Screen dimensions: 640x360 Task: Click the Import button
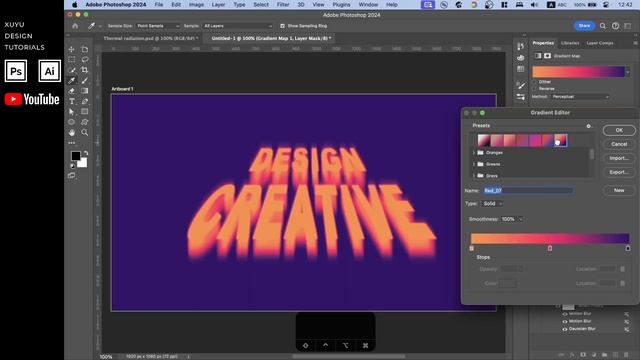pyautogui.click(x=619, y=158)
